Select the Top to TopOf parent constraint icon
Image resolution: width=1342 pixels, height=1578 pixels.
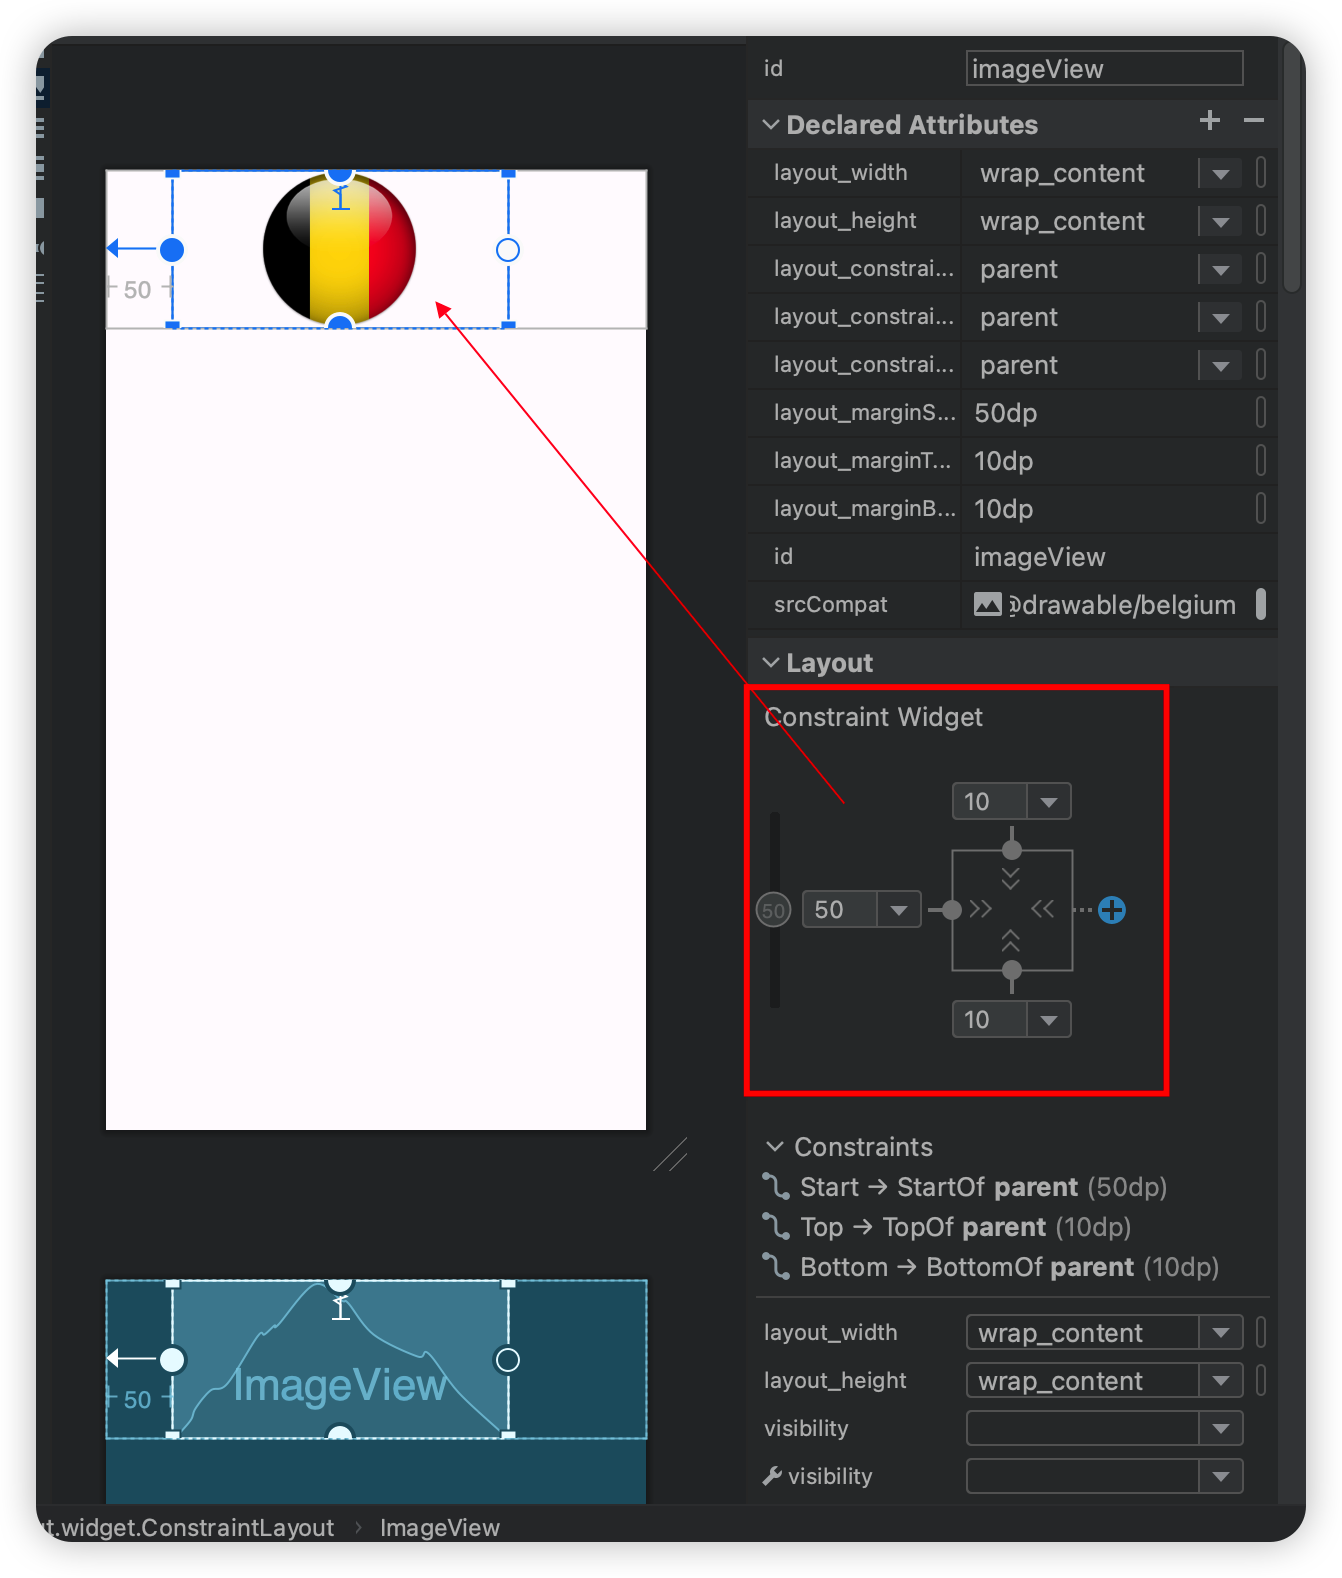coord(776,1227)
